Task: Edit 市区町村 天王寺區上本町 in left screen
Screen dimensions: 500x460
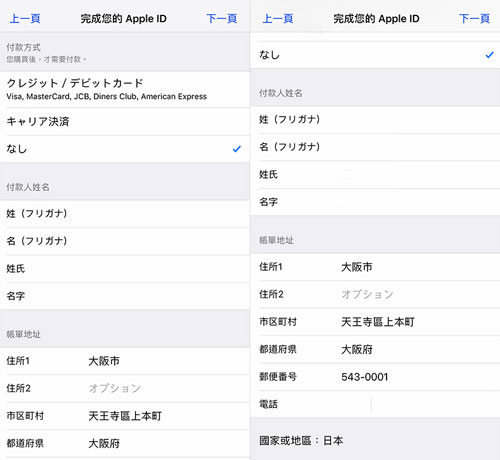Action: pos(125,416)
